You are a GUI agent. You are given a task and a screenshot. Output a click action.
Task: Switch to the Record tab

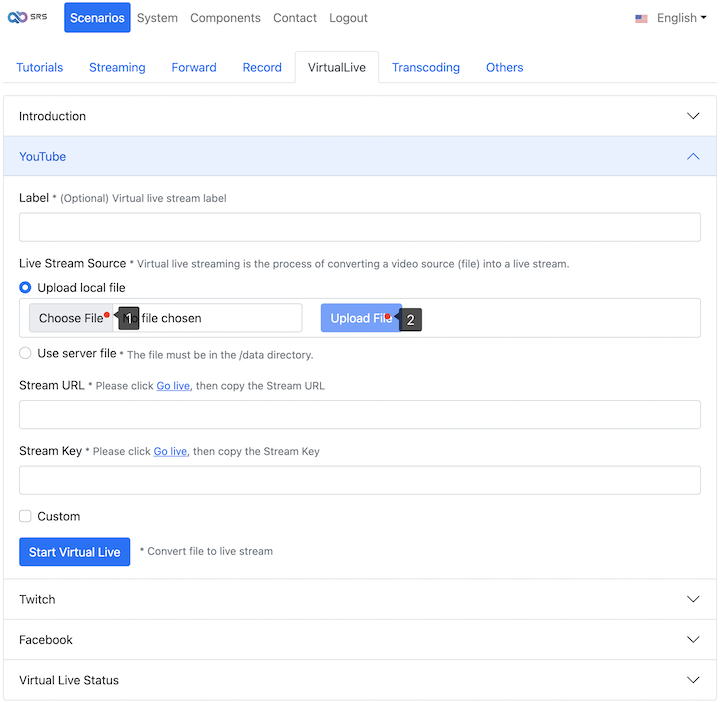pos(262,67)
